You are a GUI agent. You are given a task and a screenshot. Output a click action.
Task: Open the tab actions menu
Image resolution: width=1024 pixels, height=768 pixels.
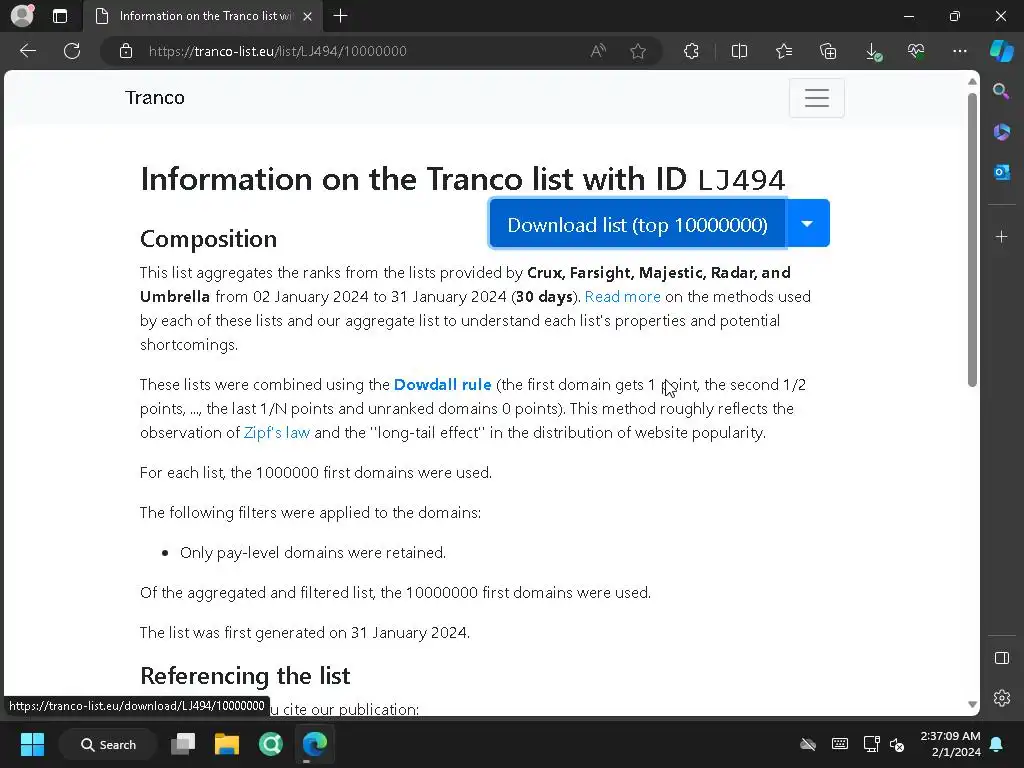tap(59, 16)
